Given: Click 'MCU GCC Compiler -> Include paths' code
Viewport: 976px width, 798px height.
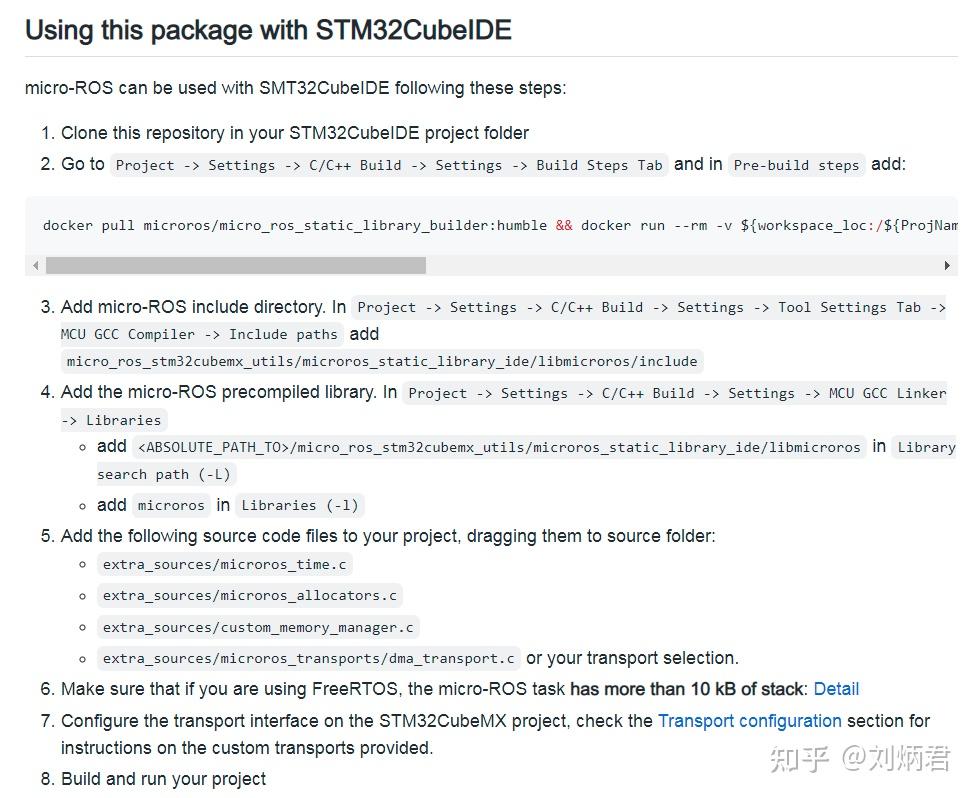Looking at the screenshot, I should [x=200, y=334].
